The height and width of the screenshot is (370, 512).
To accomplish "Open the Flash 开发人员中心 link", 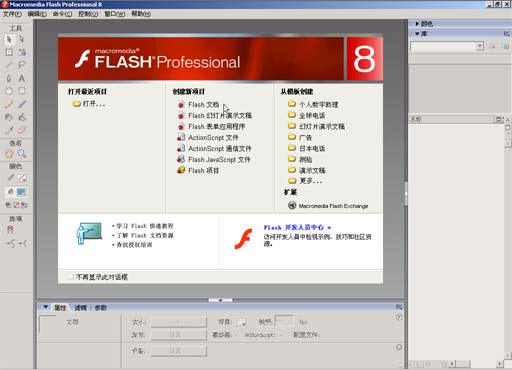I will pos(297,227).
